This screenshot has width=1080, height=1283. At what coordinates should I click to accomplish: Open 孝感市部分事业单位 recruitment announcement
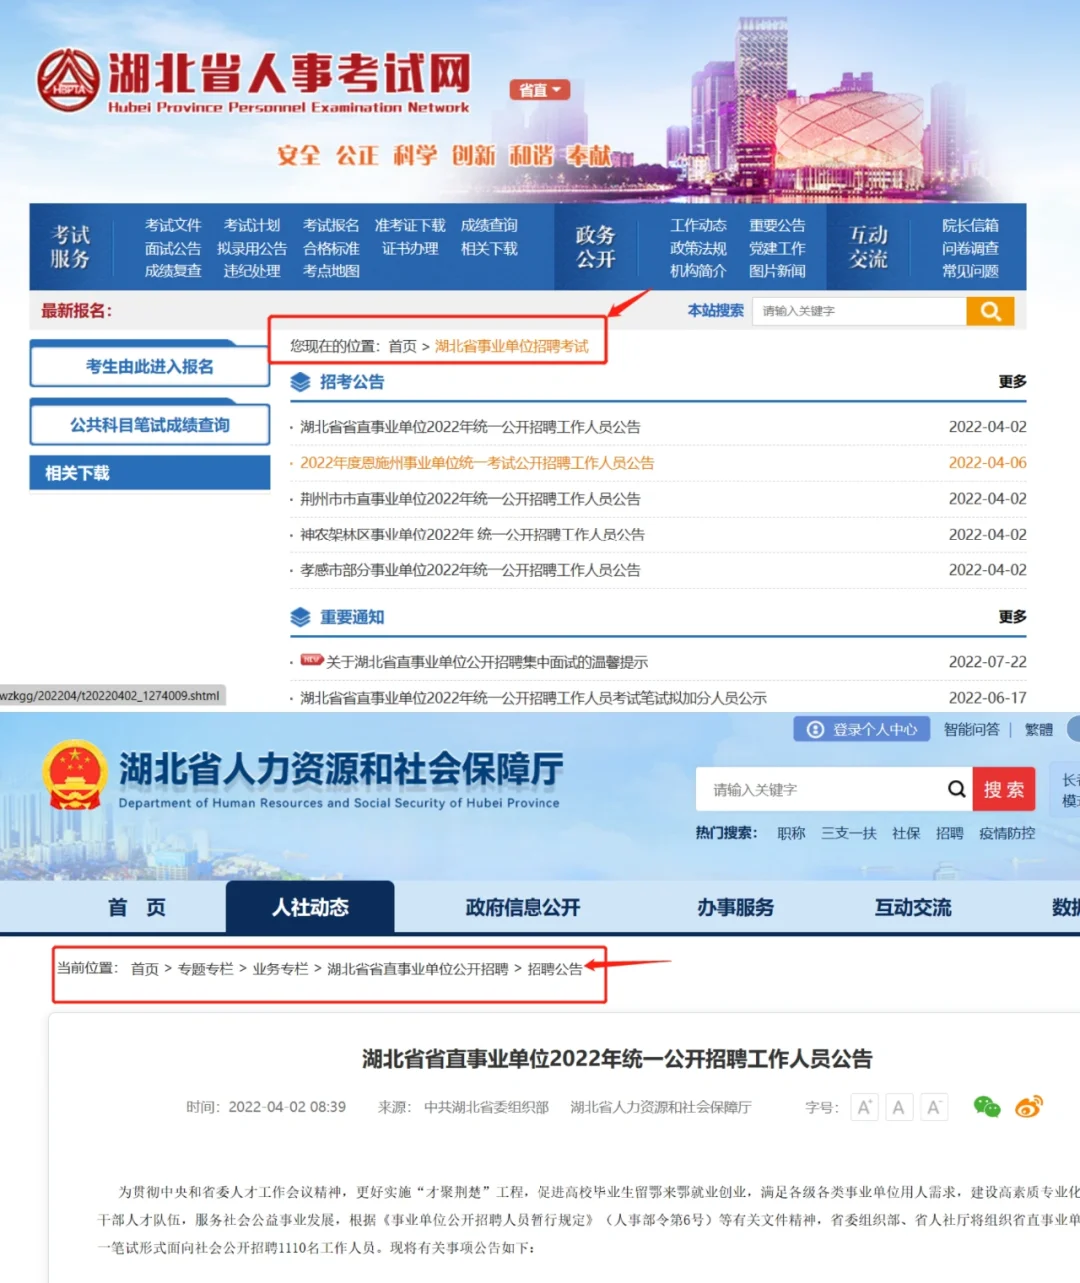(470, 570)
